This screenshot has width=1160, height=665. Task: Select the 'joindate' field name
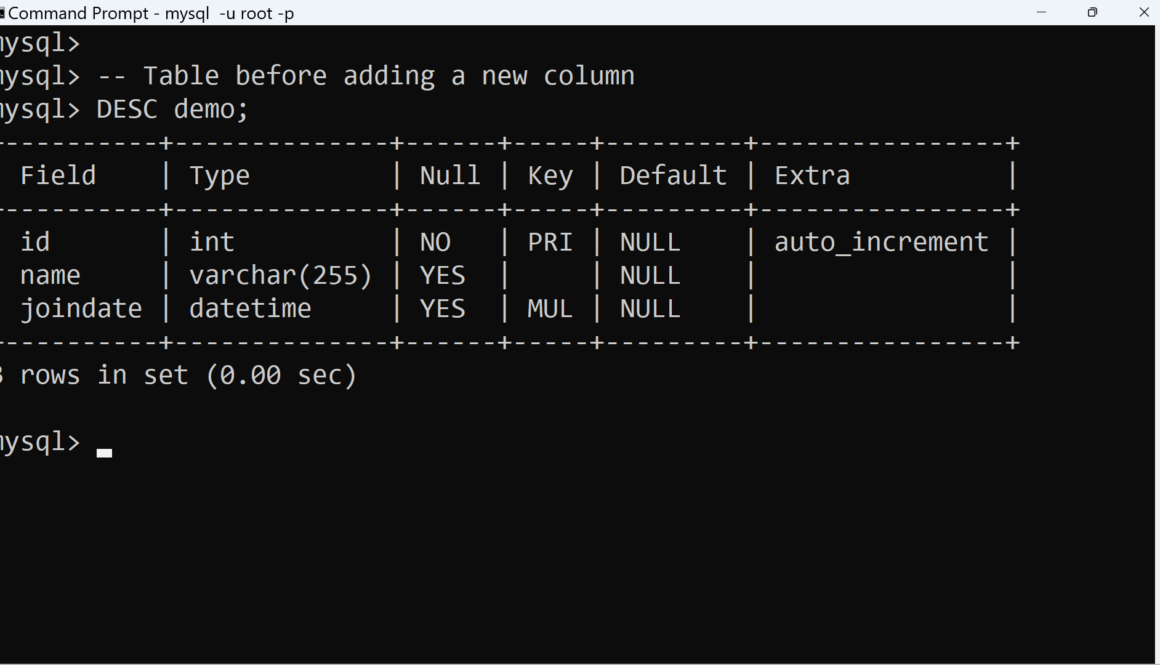point(81,309)
